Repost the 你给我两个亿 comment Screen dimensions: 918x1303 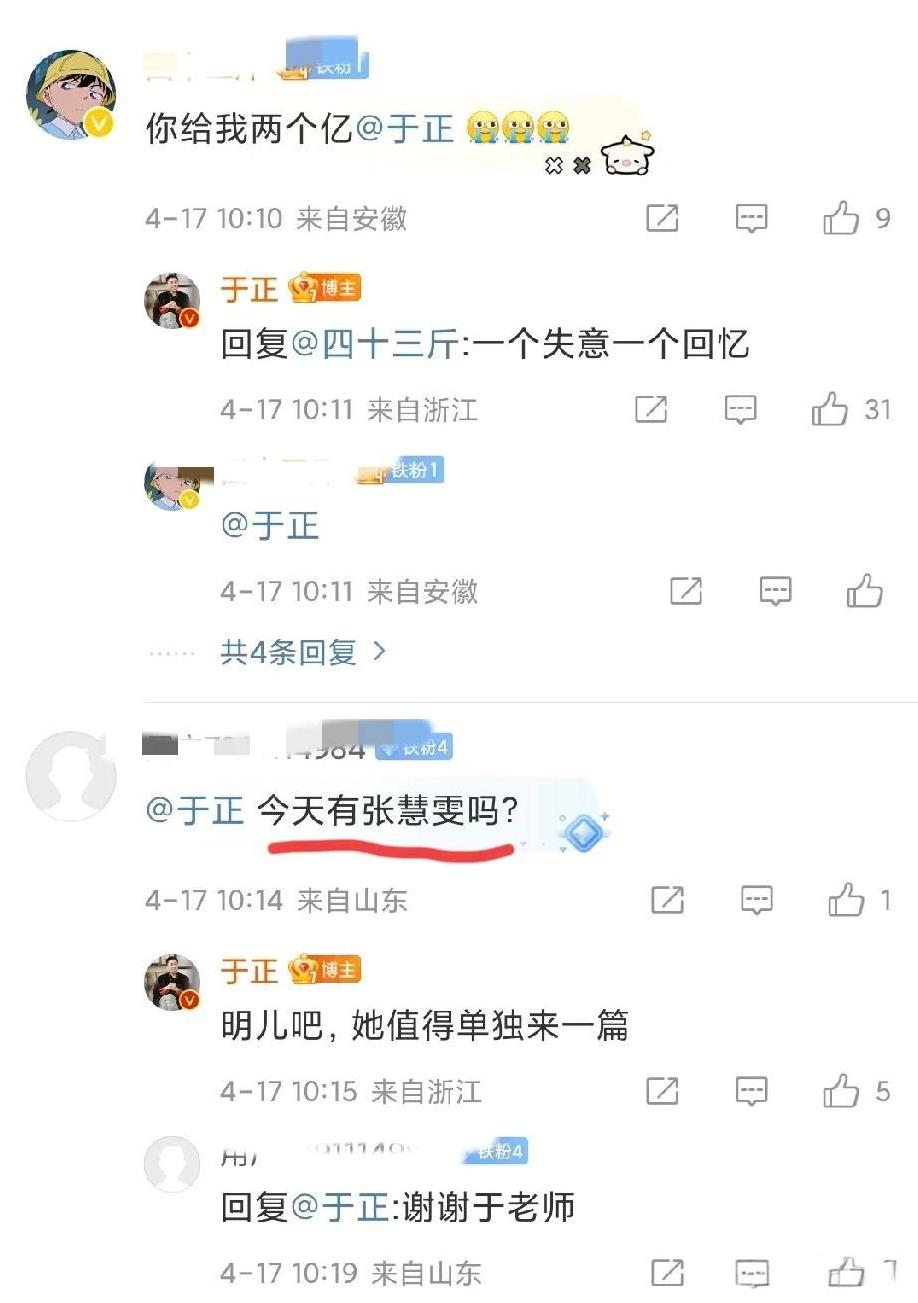tap(662, 218)
